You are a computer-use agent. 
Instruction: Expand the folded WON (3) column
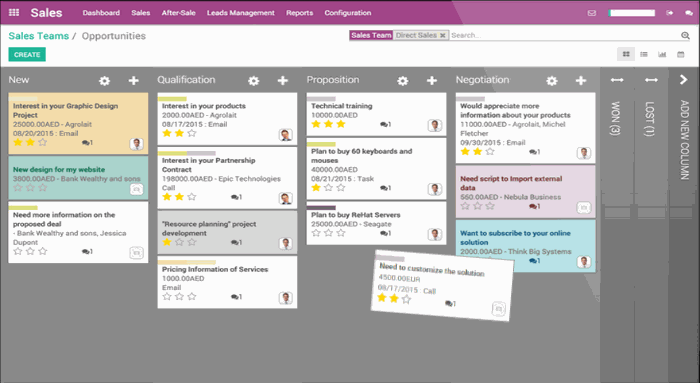(617, 80)
